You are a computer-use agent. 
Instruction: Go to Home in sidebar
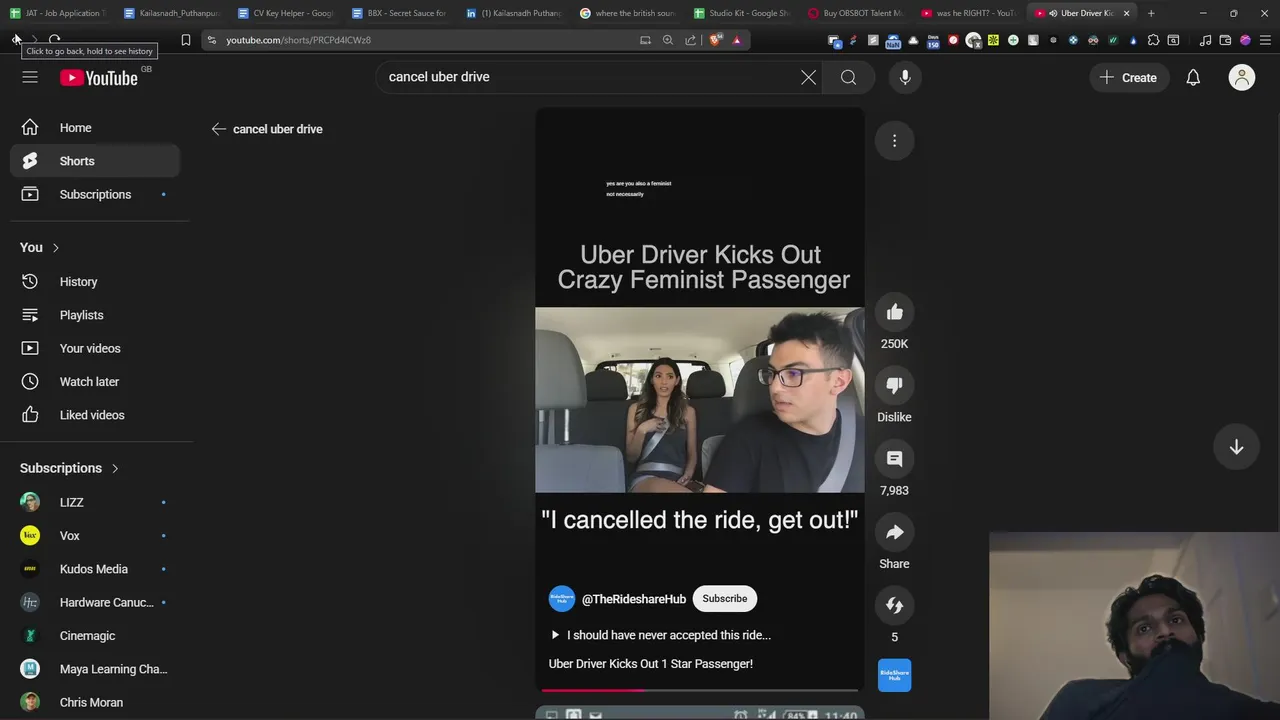(x=95, y=128)
